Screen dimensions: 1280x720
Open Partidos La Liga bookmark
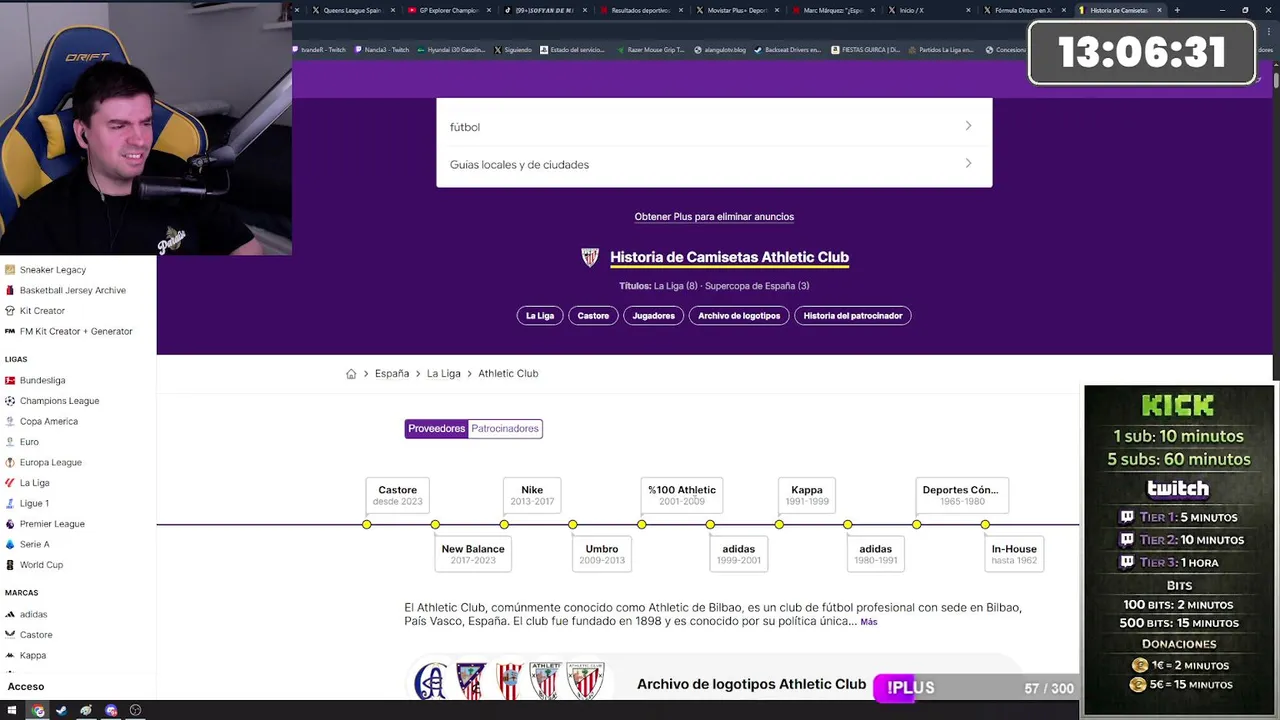942,50
